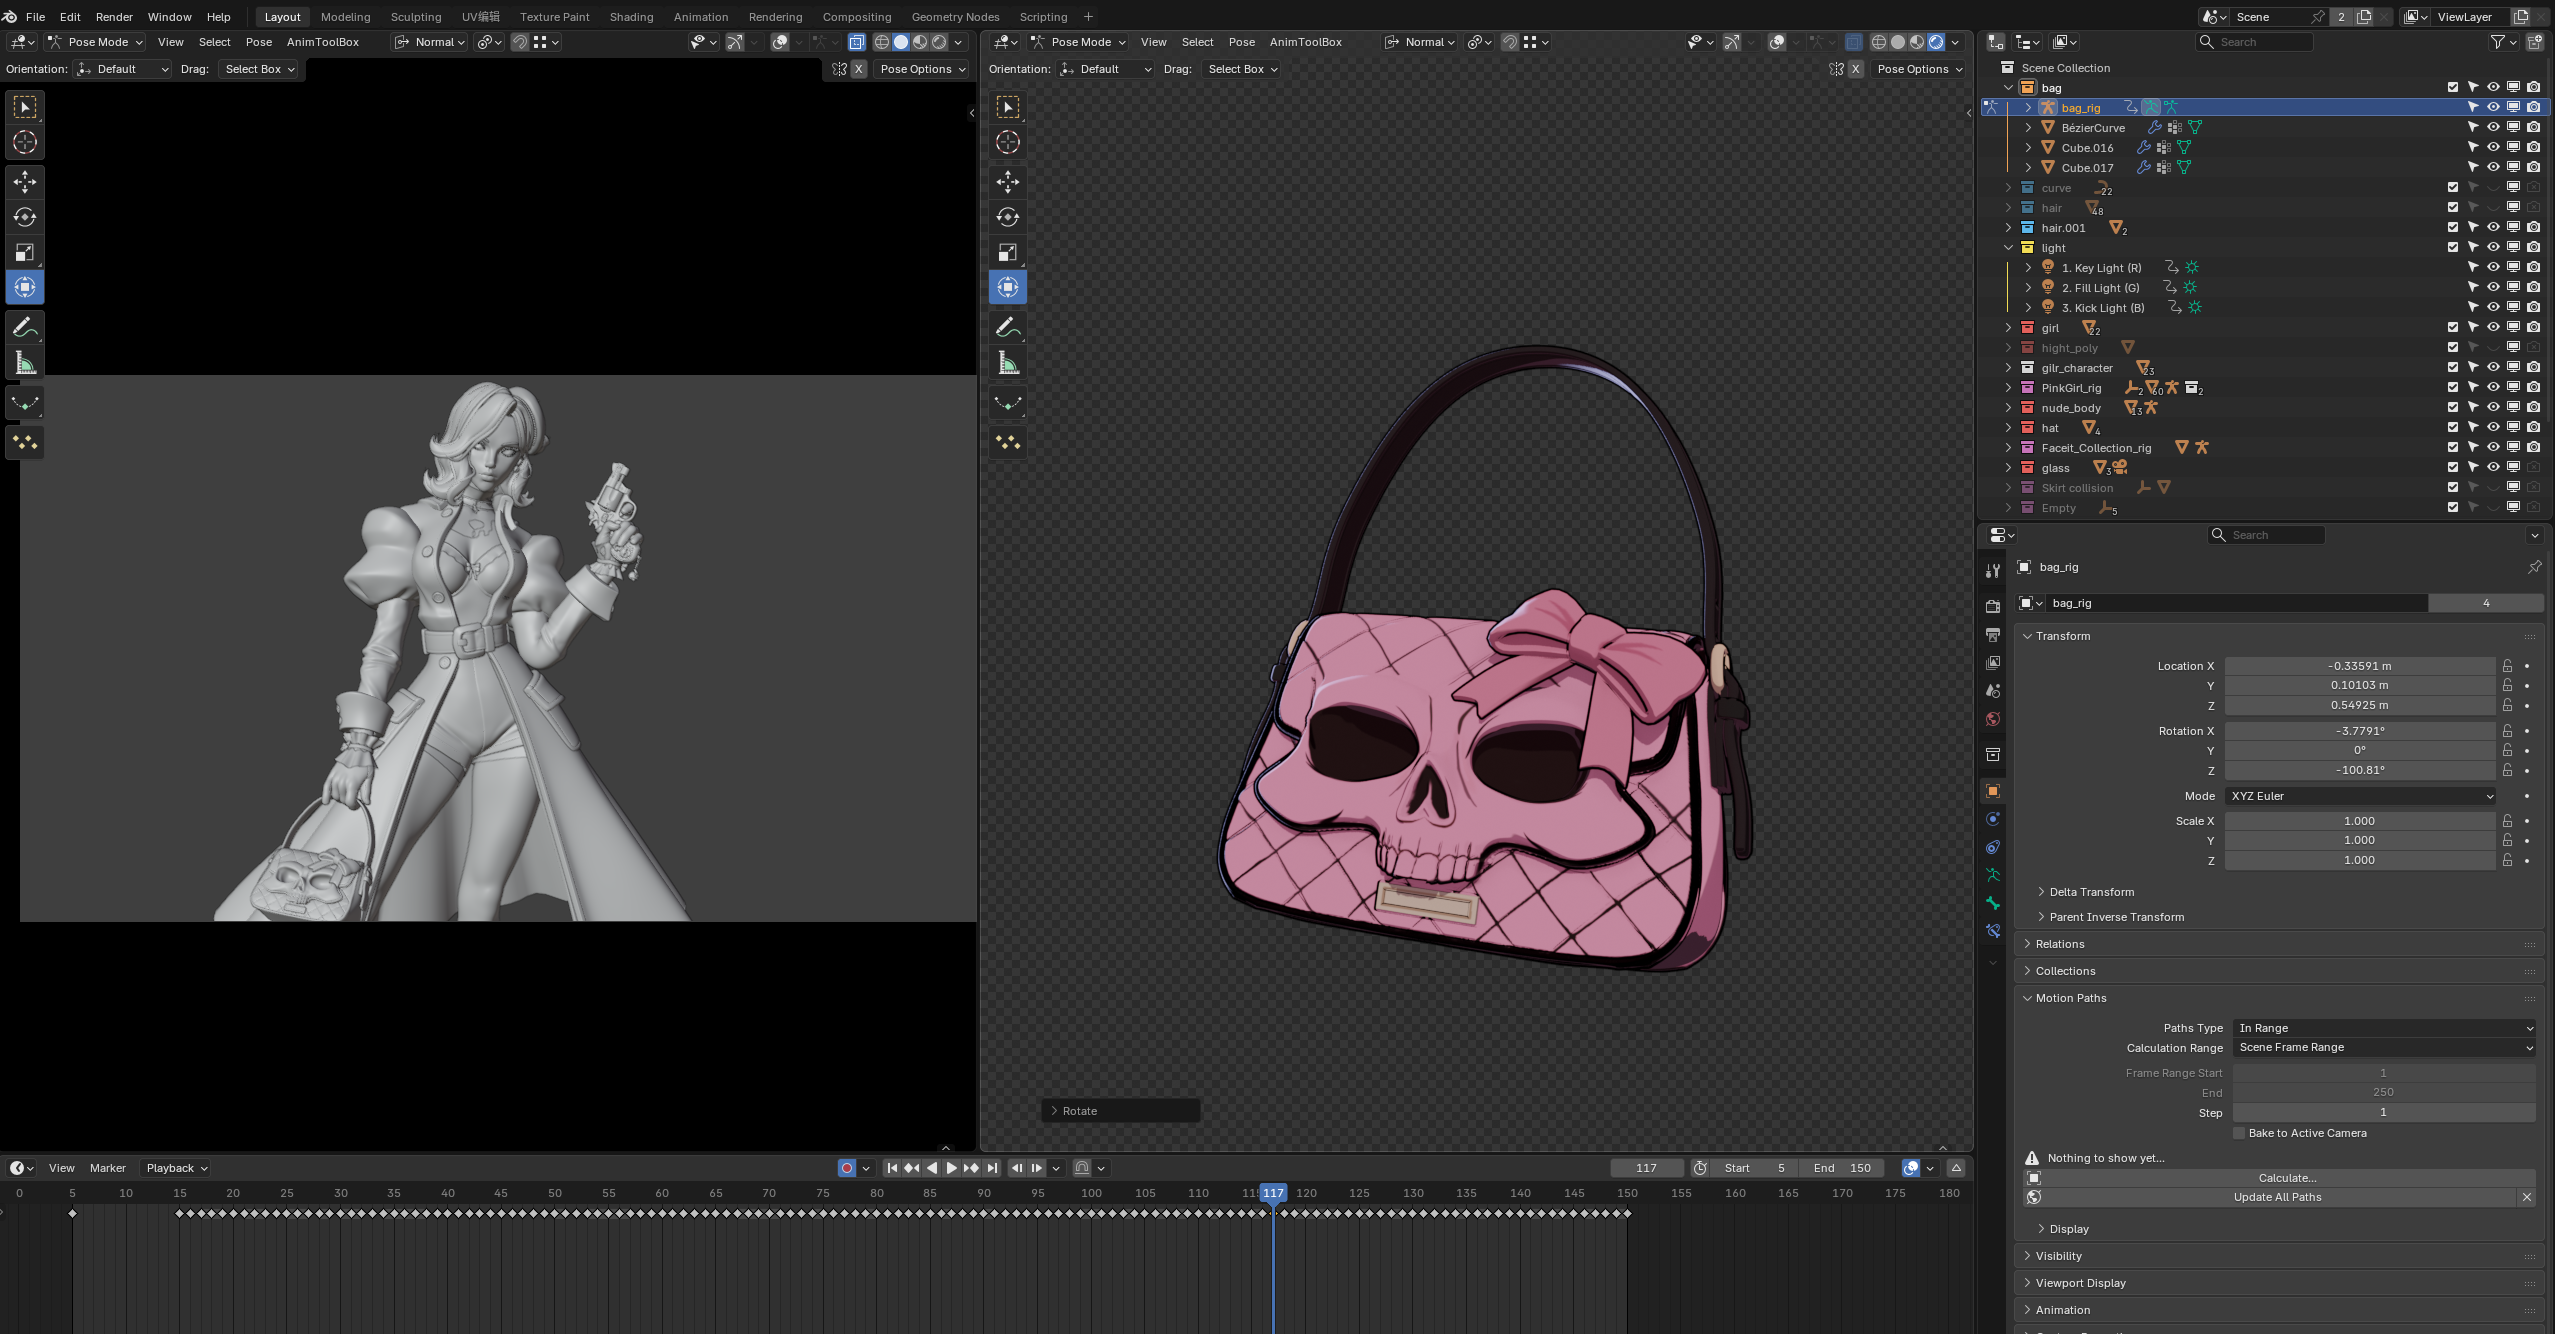
Task: Open the outliner filter options
Action: click(2503, 42)
